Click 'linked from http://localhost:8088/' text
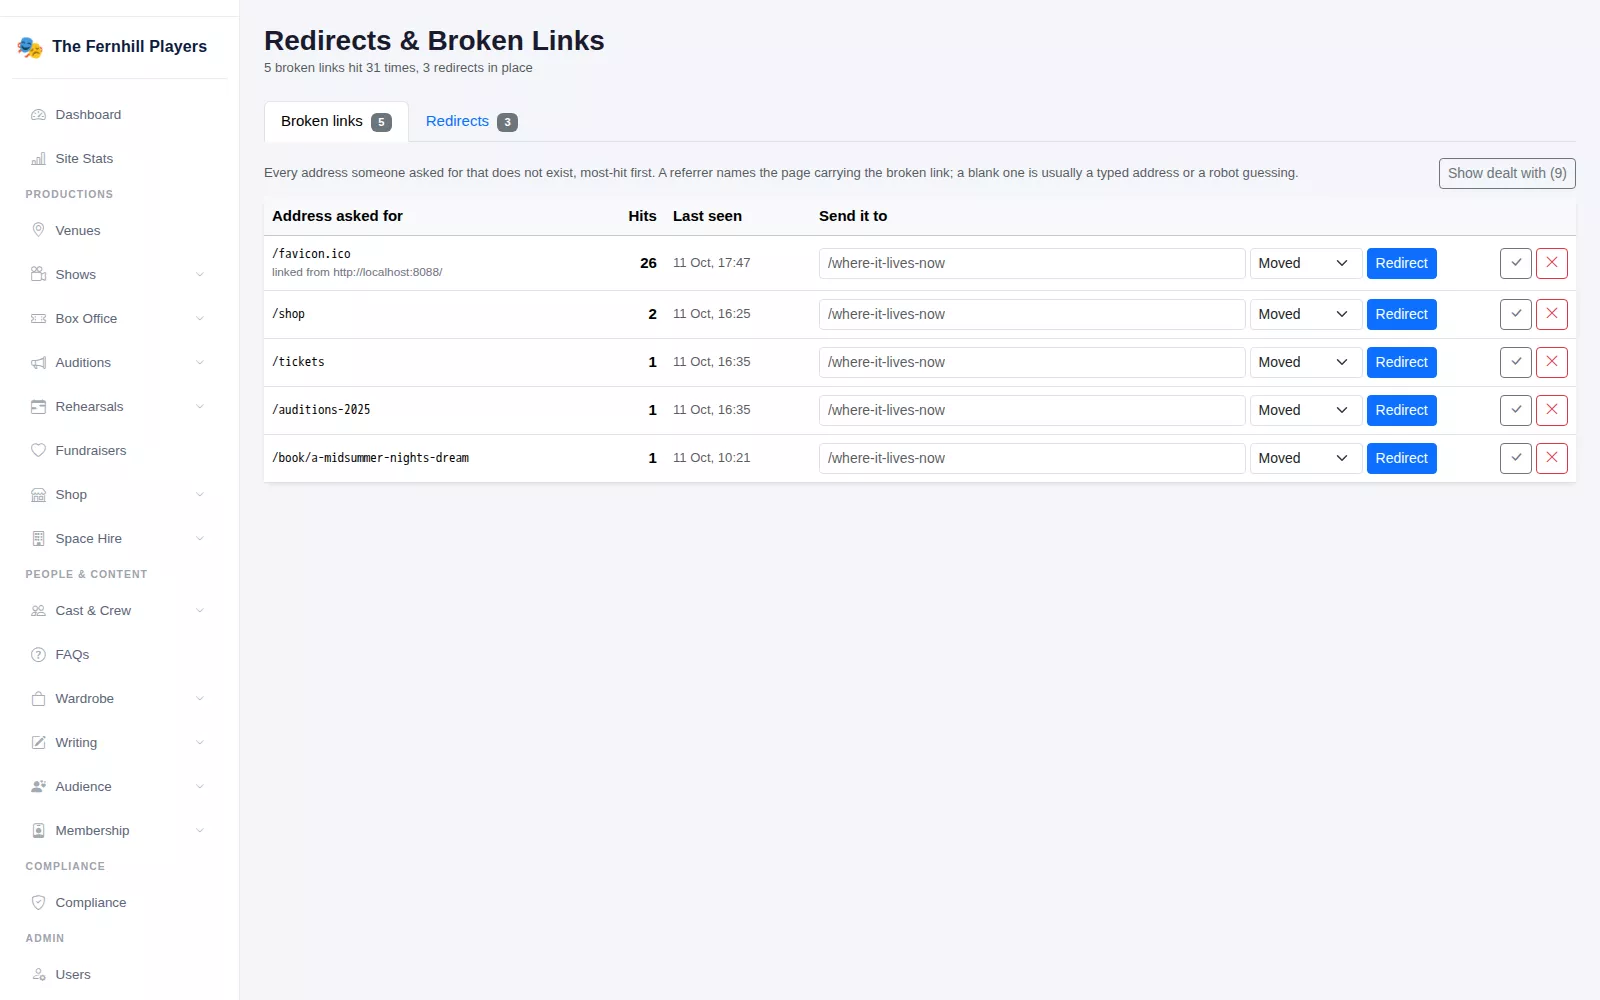 click(x=357, y=272)
